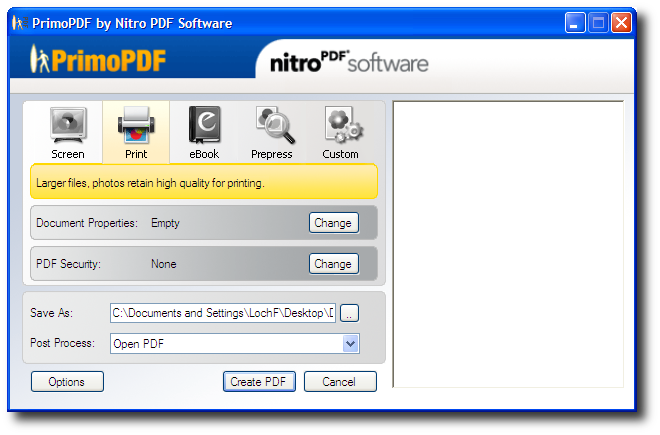
Task: Click the Create PDF button
Action: pos(259,382)
